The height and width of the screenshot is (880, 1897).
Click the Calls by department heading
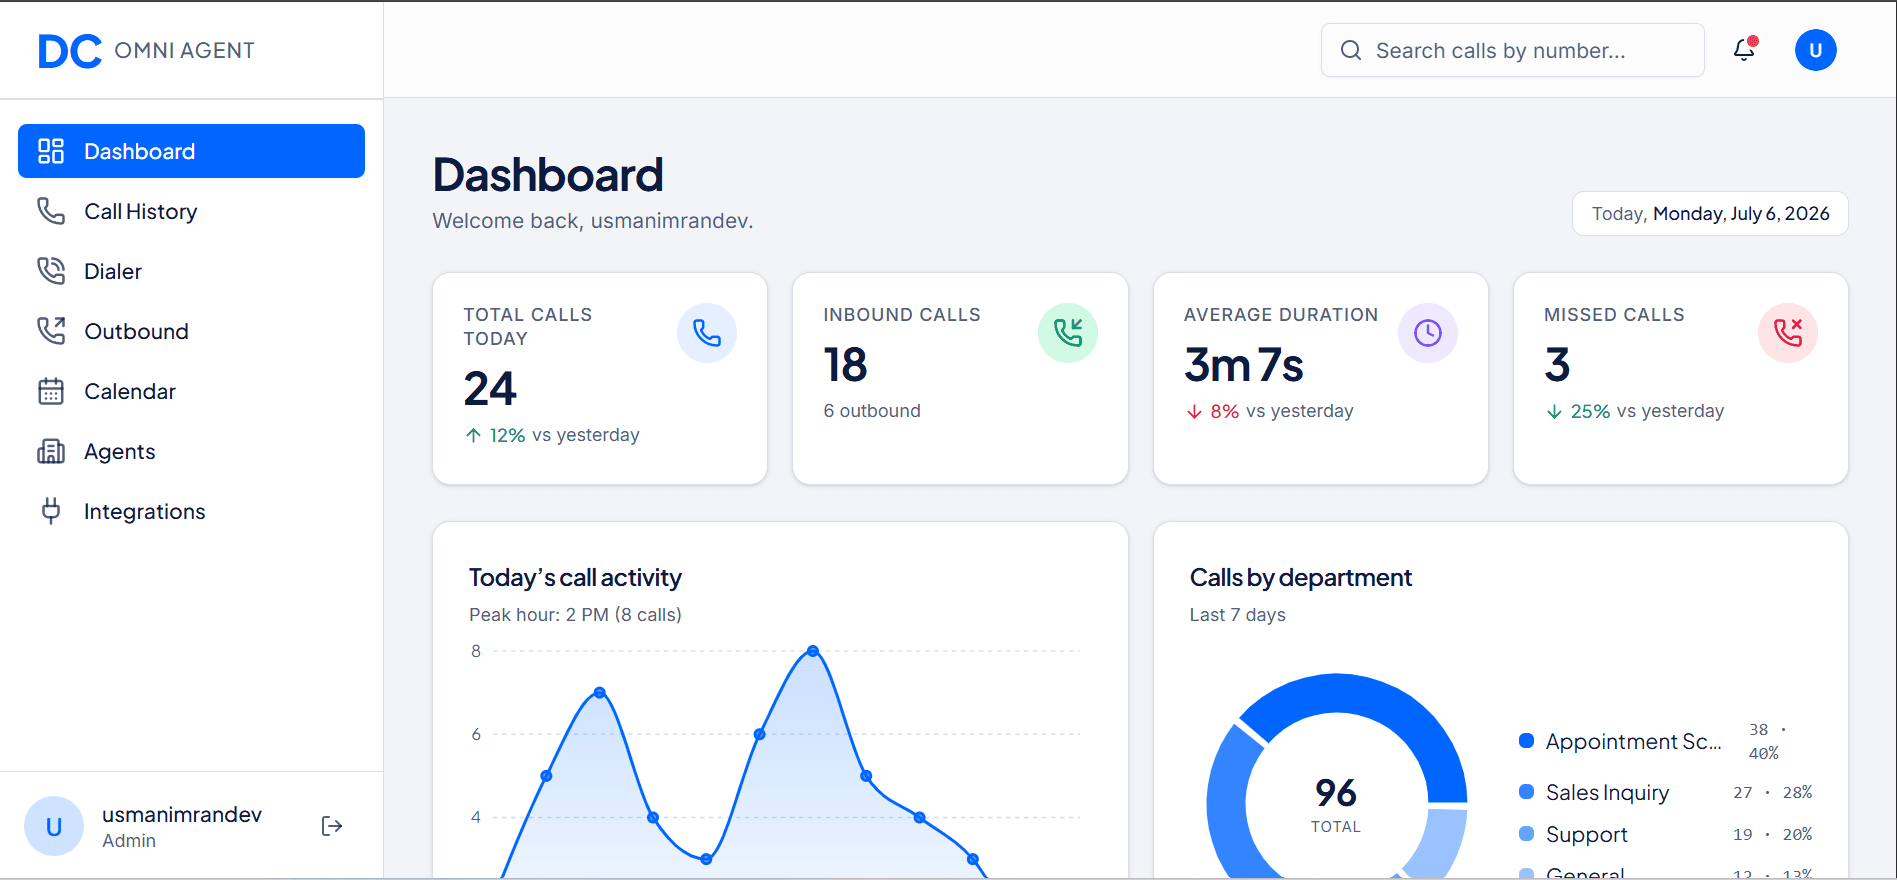pyautogui.click(x=1300, y=577)
